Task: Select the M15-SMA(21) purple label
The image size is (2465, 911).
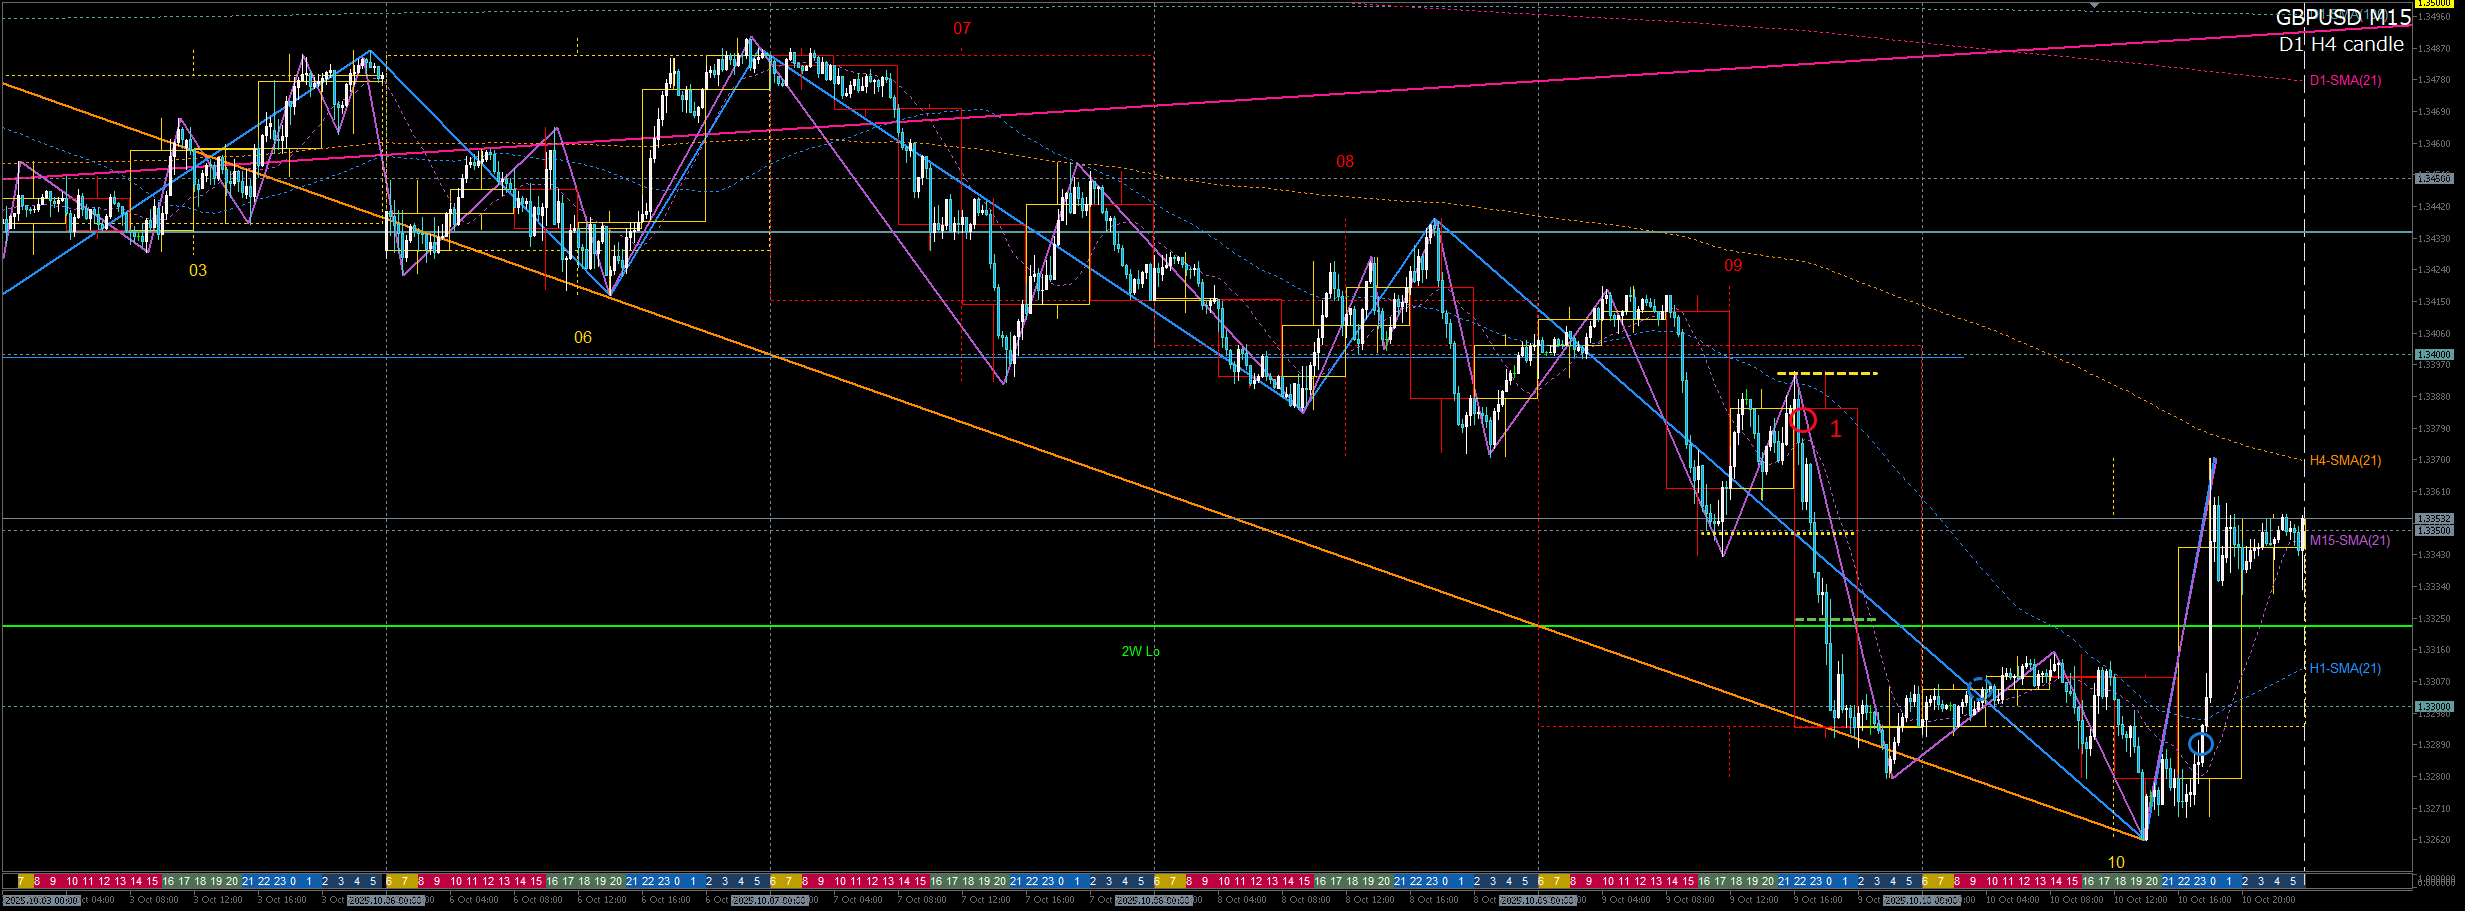Action: (x=2349, y=541)
